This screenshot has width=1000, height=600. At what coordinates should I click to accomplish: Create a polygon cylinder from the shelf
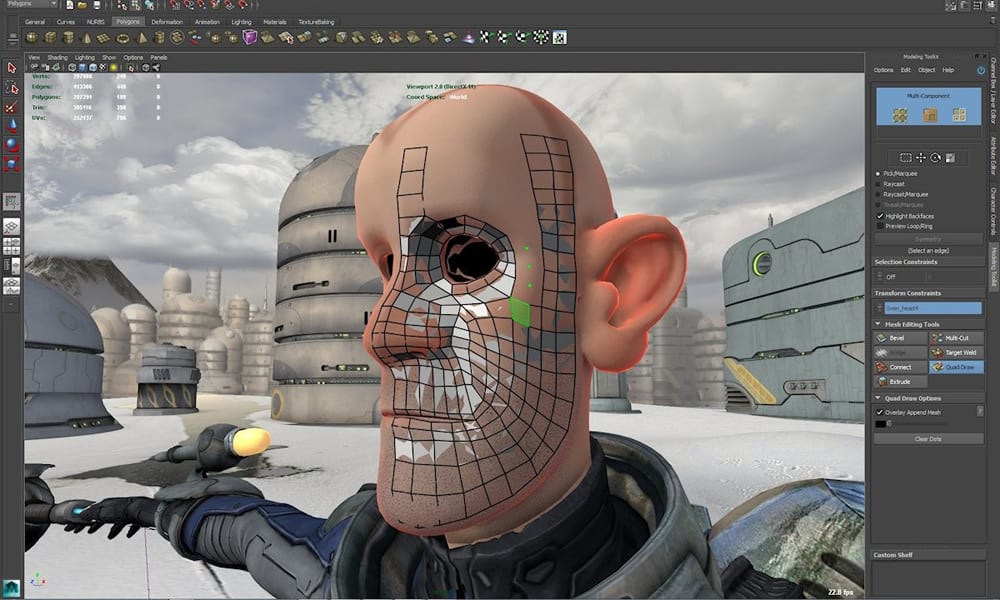[68, 38]
